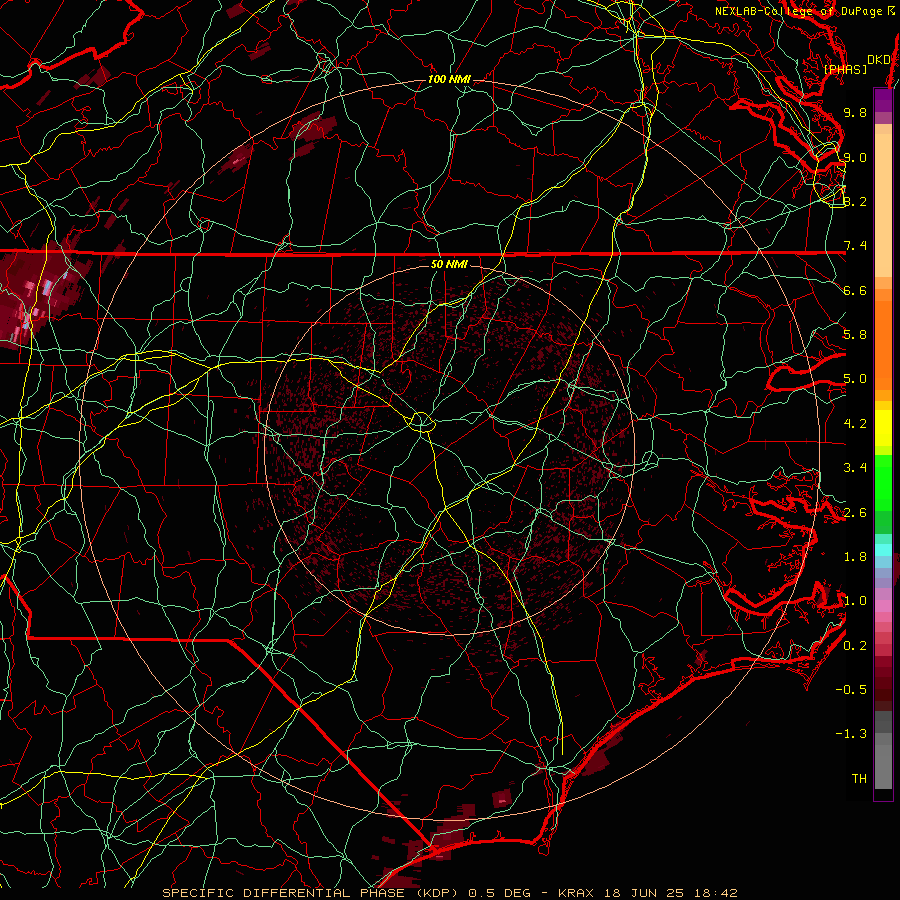Click the 5.0 scale value
This screenshot has width=900, height=900.
click(855, 379)
